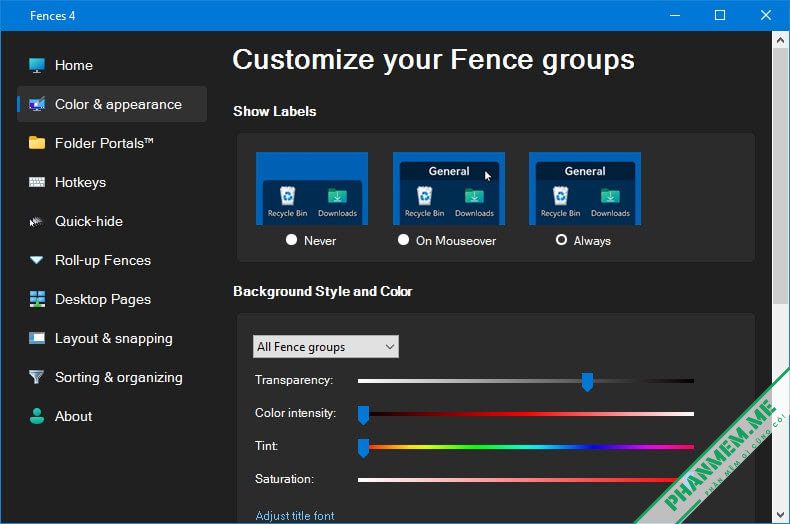Select the Always labels radio button
Screen dimensions: 790x524
click(561, 240)
